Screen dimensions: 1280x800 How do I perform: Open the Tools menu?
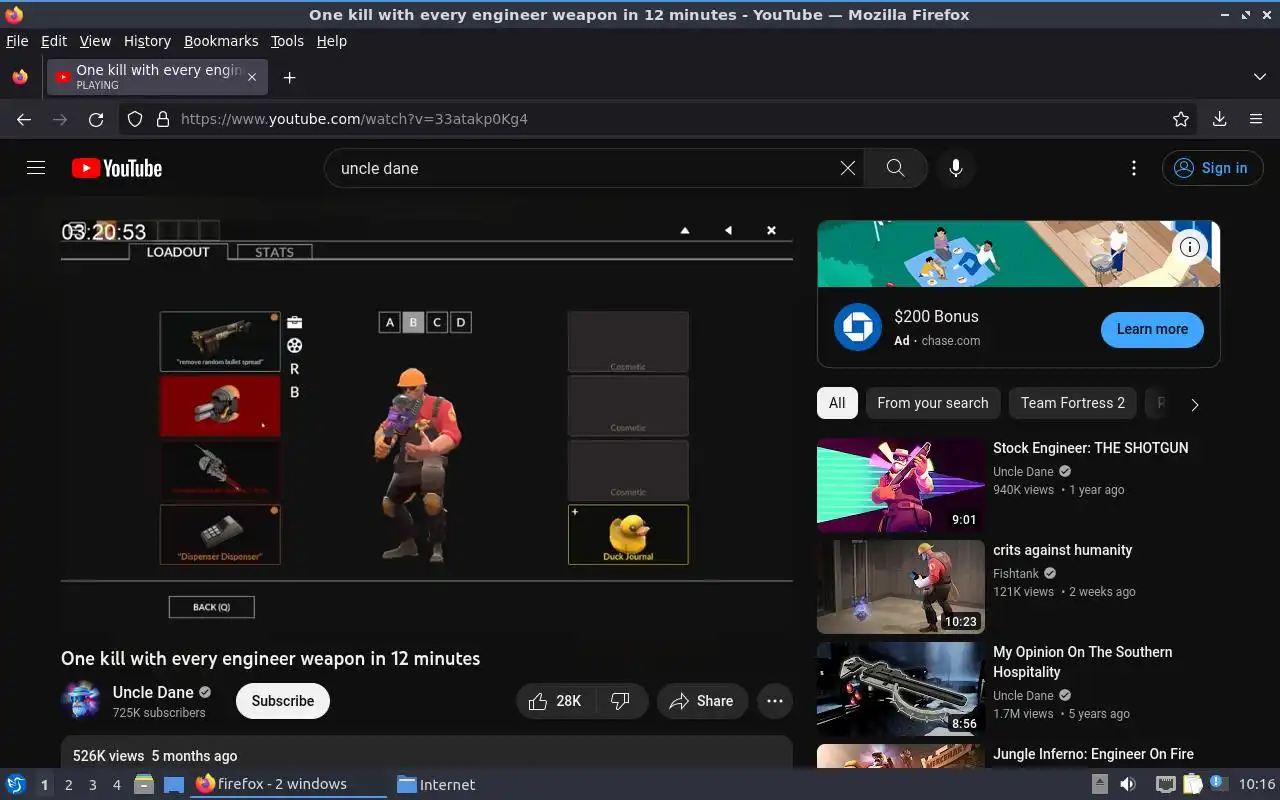tap(287, 41)
